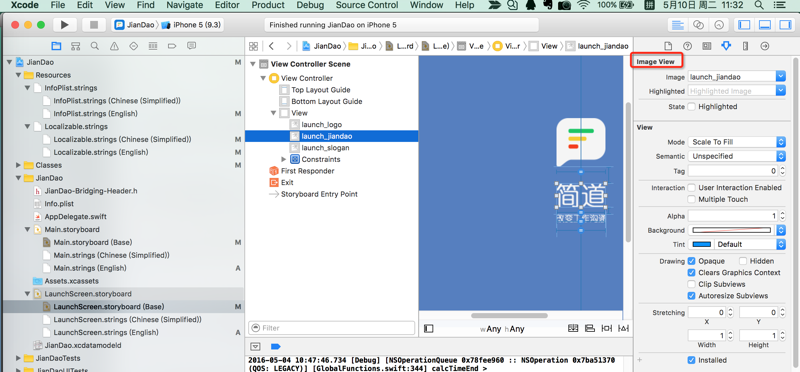Select launch_slogan in document outline
800x372 pixels.
[x=325, y=147]
